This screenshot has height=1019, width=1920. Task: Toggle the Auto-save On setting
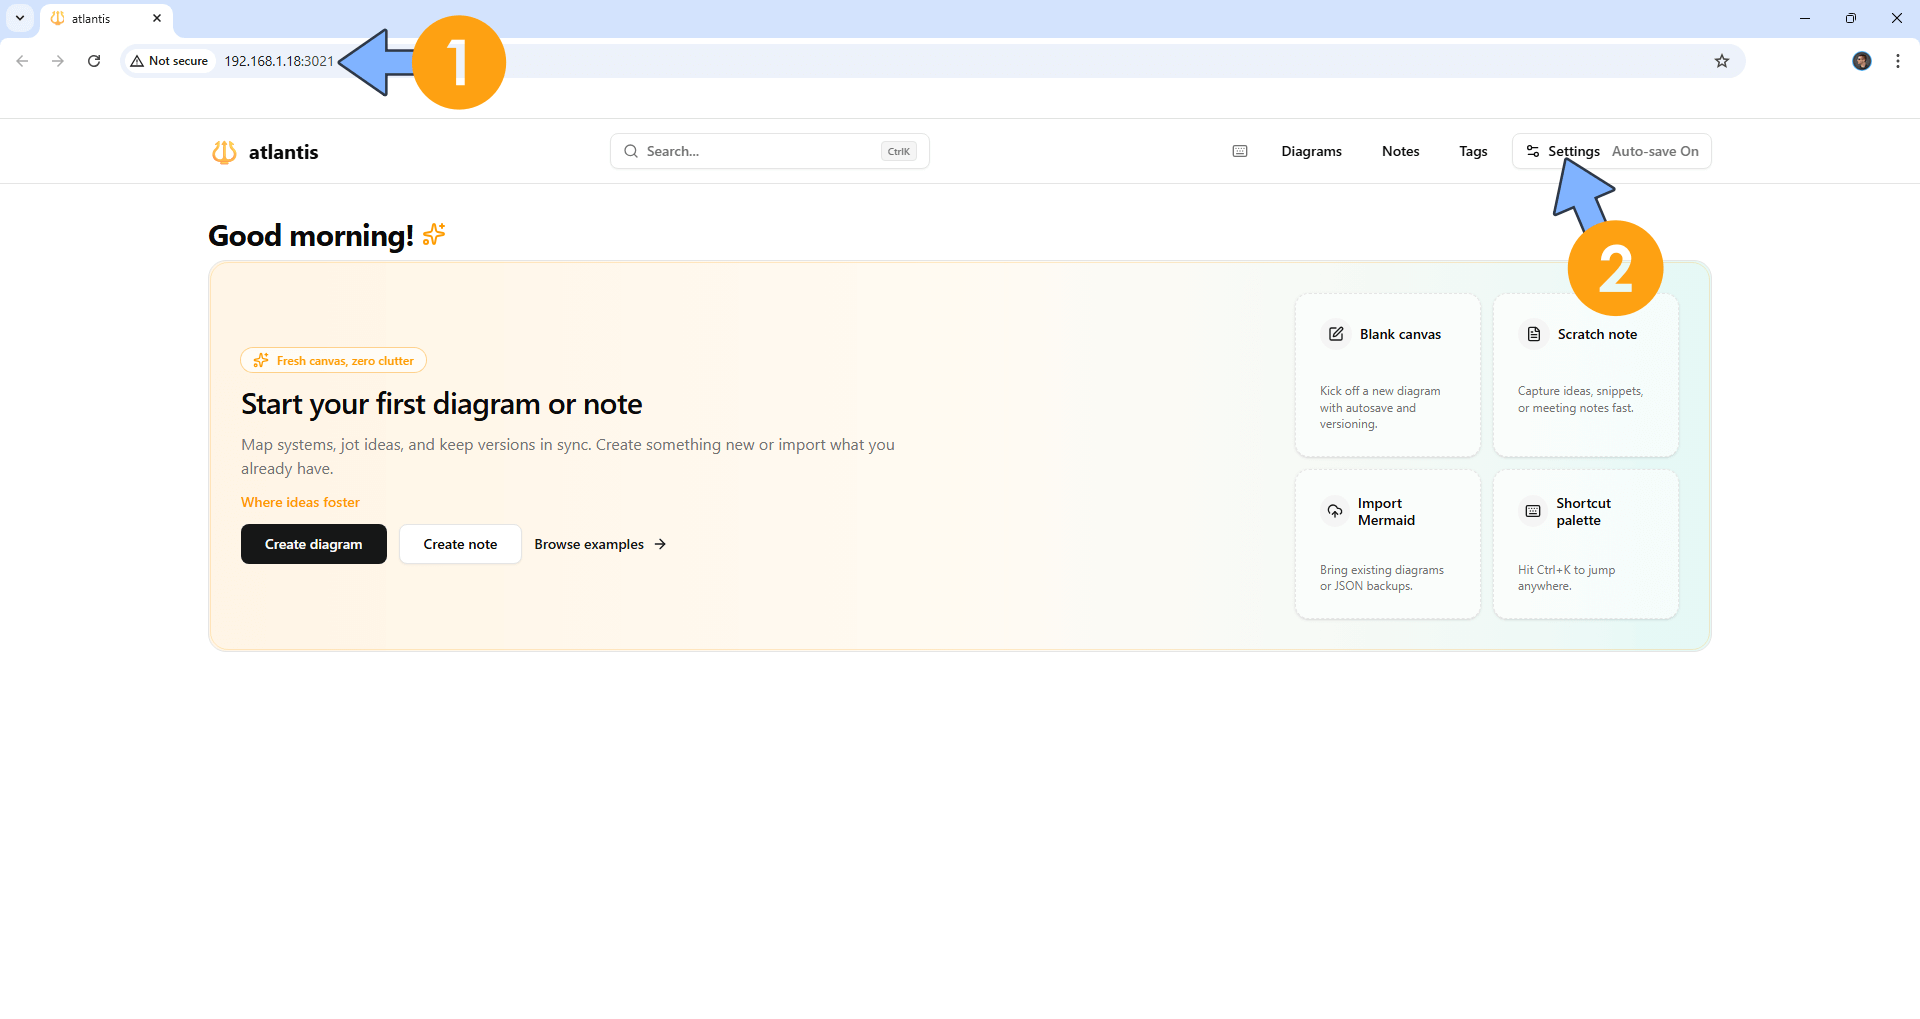pos(1655,151)
